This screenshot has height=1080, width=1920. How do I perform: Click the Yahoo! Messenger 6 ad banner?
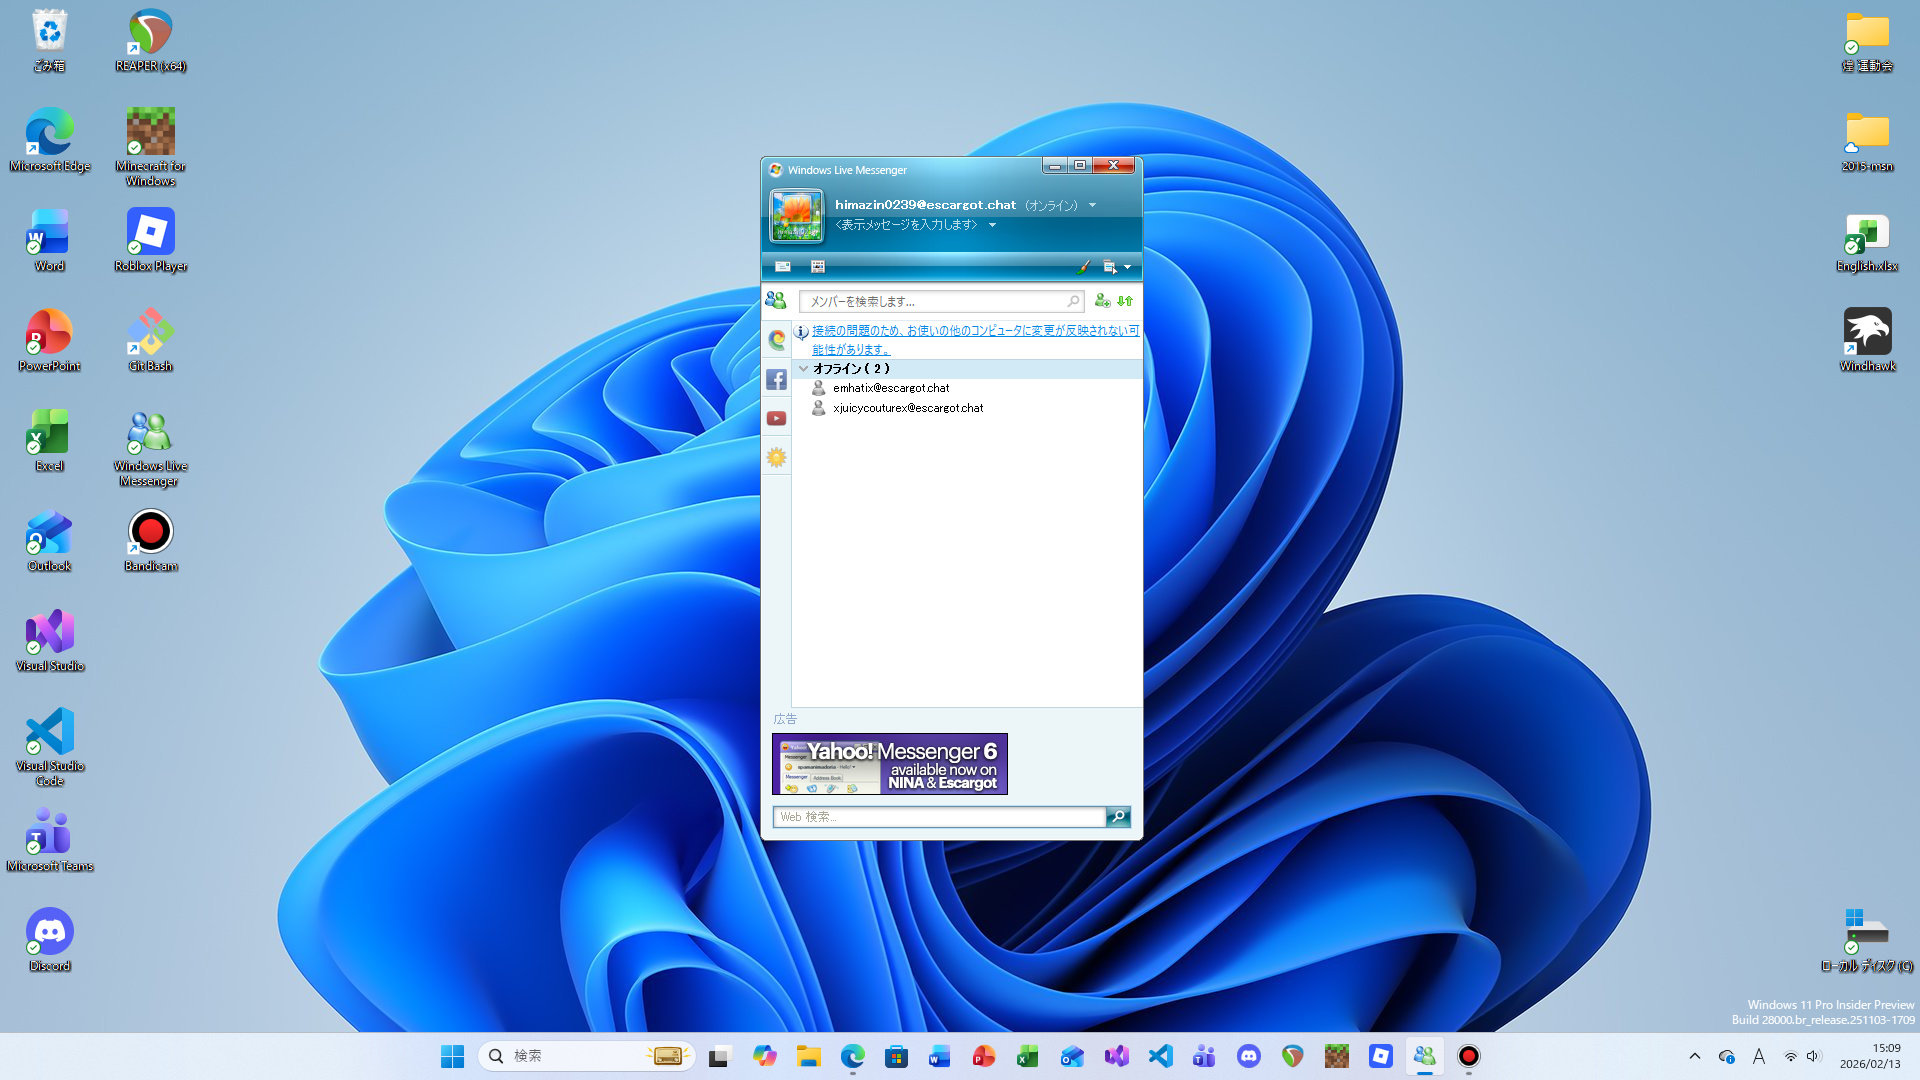pos(889,765)
